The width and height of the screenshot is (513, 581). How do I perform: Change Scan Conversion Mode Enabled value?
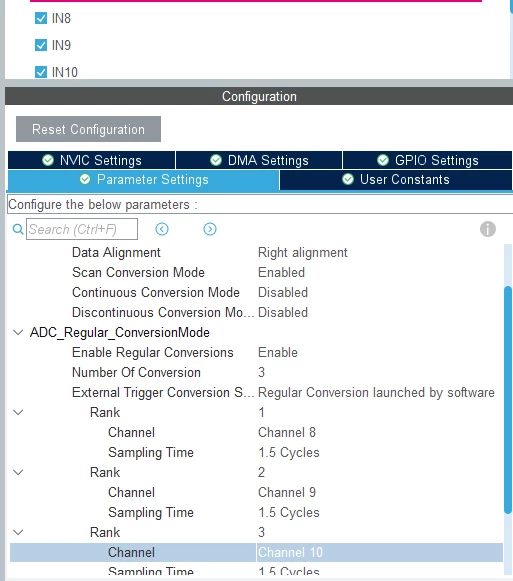click(281, 272)
